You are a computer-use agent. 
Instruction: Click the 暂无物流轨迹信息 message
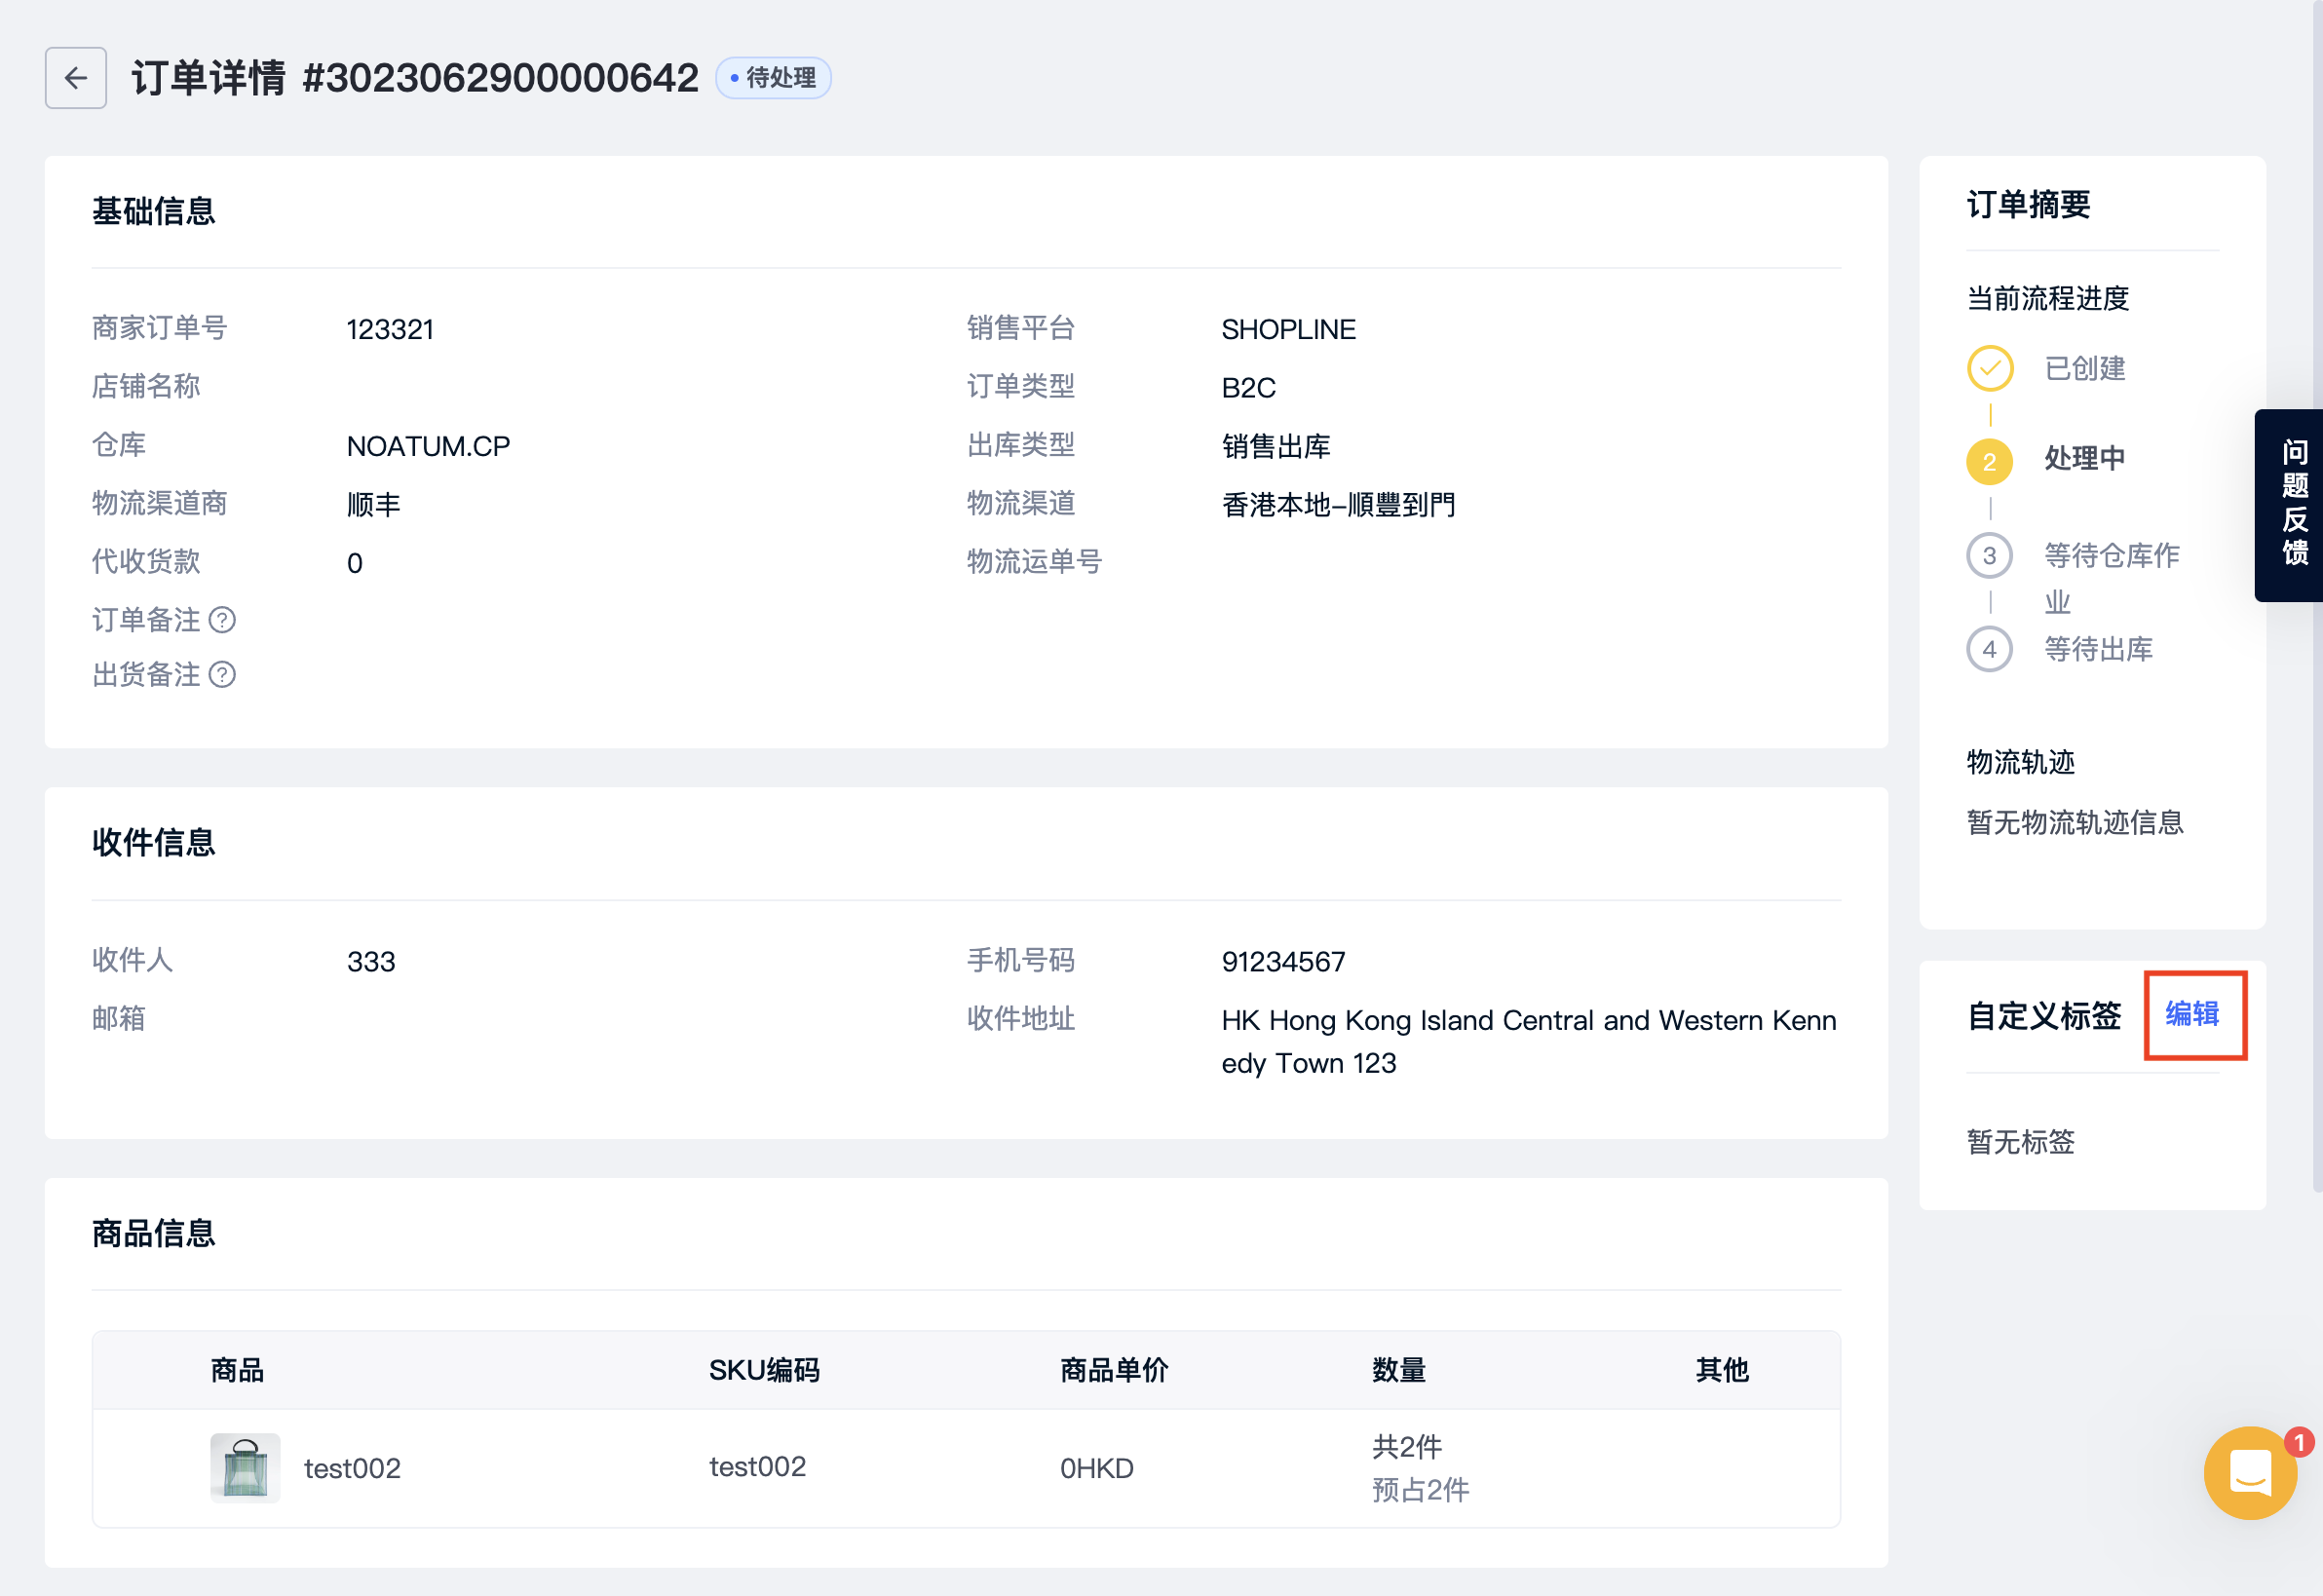[x=2074, y=822]
